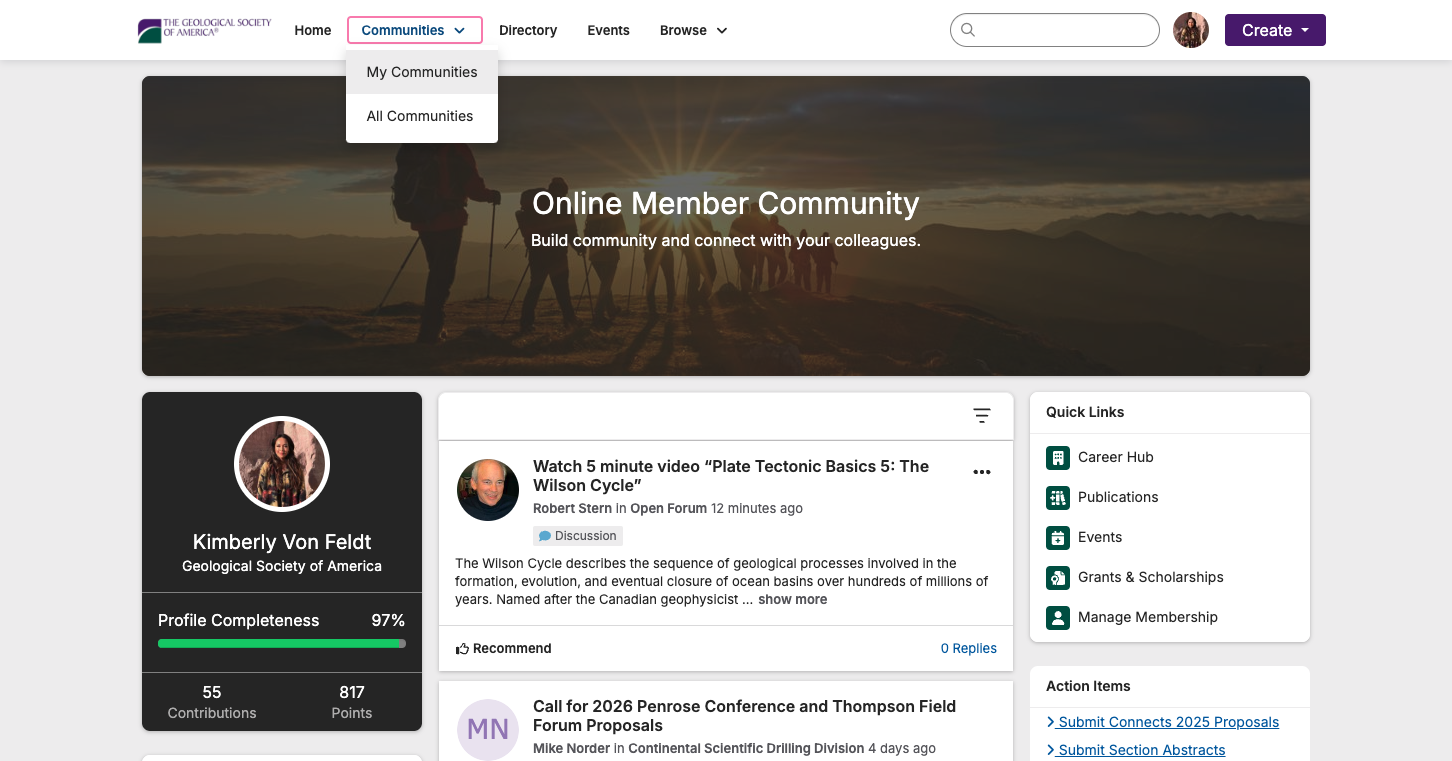Click the 817 Points stat
This screenshot has width=1452, height=761.
tap(352, 702)
